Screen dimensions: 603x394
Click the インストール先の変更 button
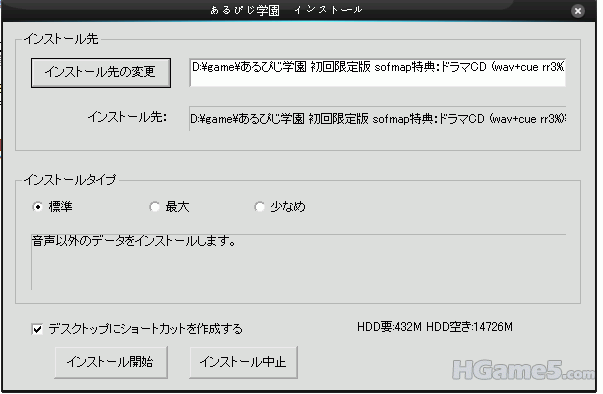[x=101, y=73]
